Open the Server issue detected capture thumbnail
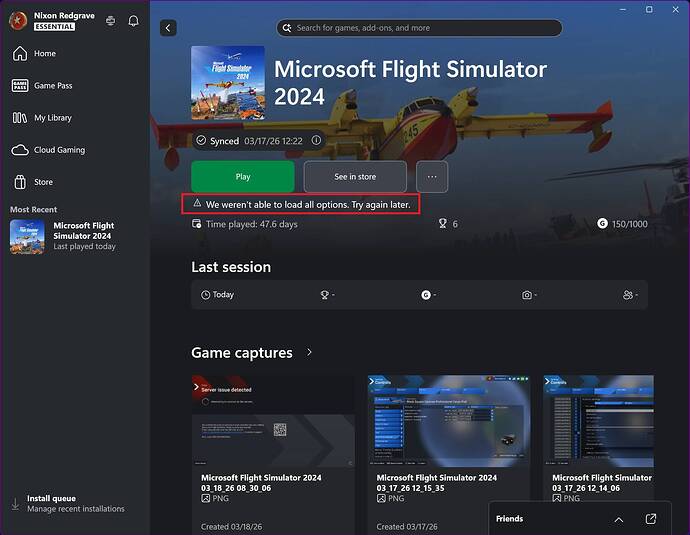 [x=273, y=421]
